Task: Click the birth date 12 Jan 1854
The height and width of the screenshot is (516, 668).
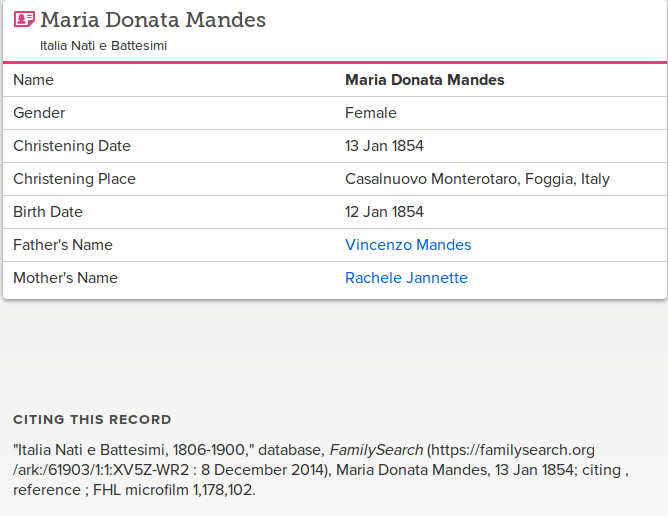Action: click(384, 212)
